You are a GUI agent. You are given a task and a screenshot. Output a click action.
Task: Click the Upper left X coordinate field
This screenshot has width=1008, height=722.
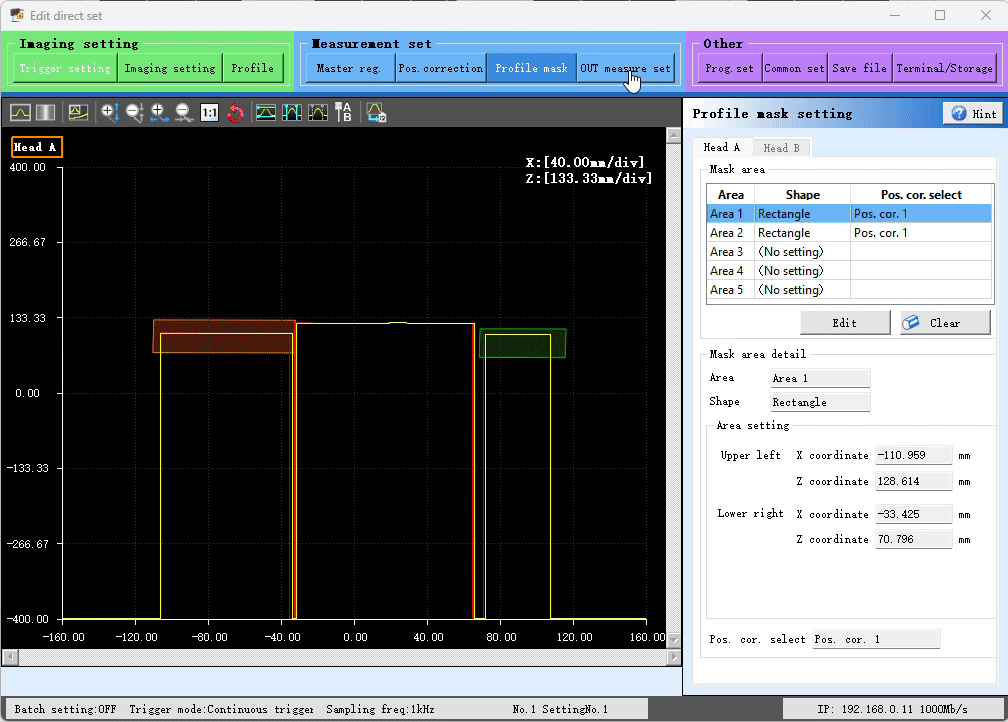[x=913, y=455]
